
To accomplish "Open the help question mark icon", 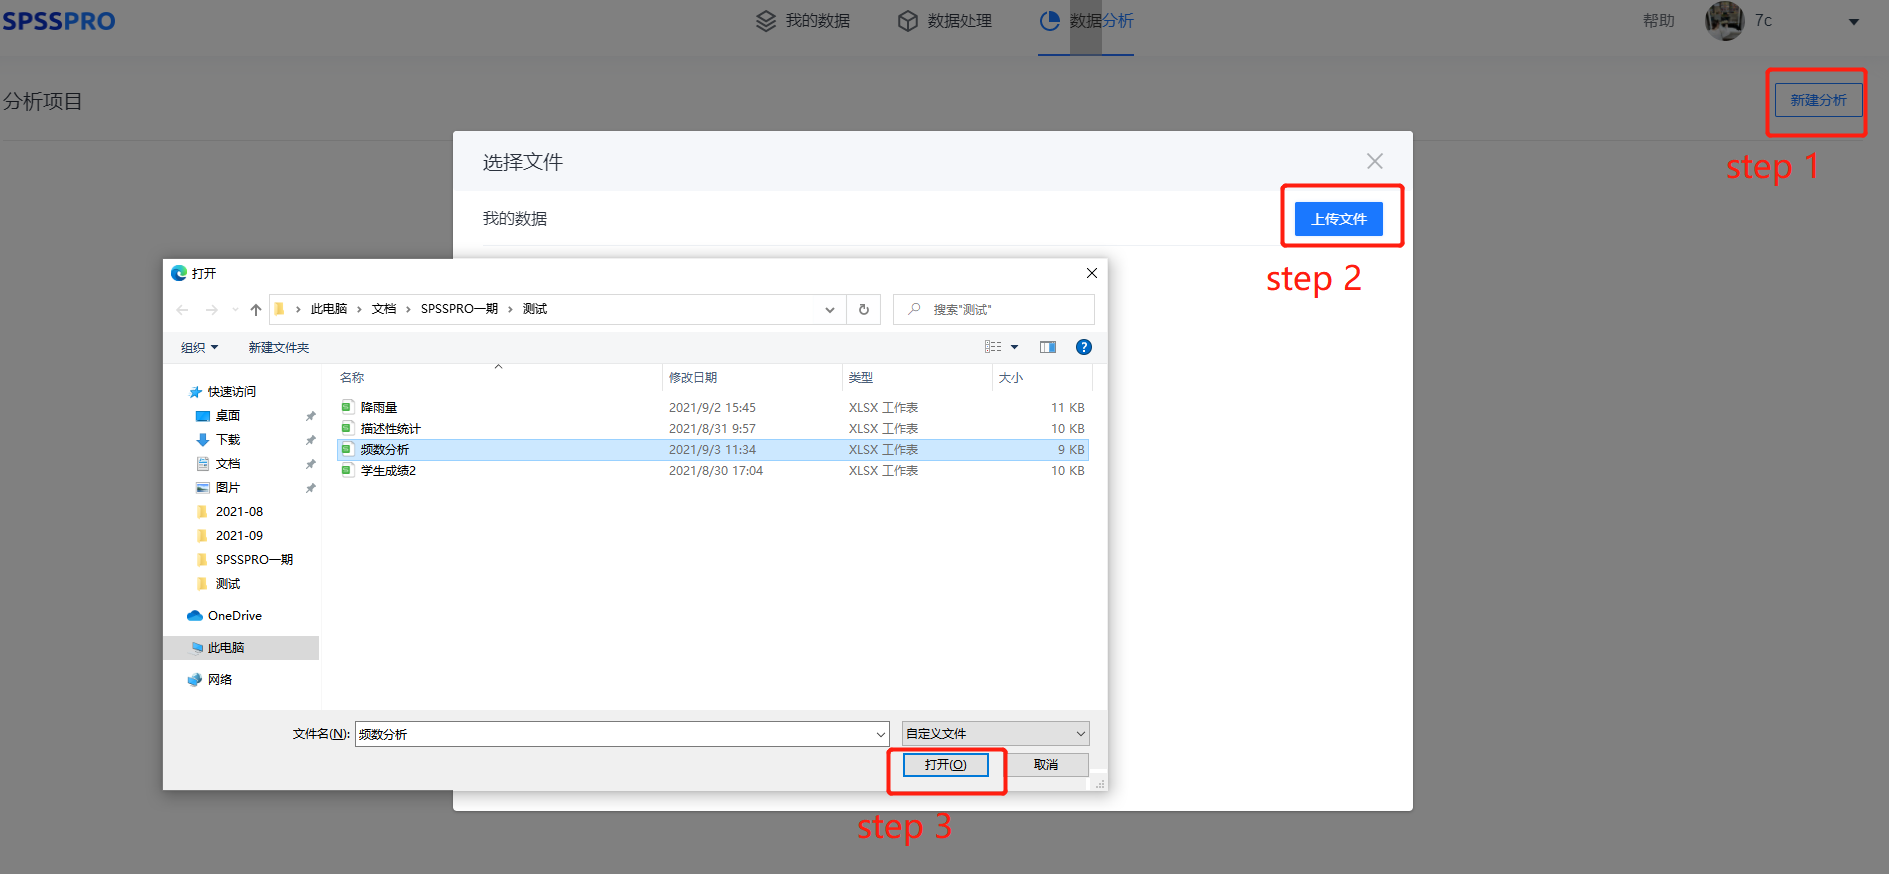I will click(x=1083, y=347).
